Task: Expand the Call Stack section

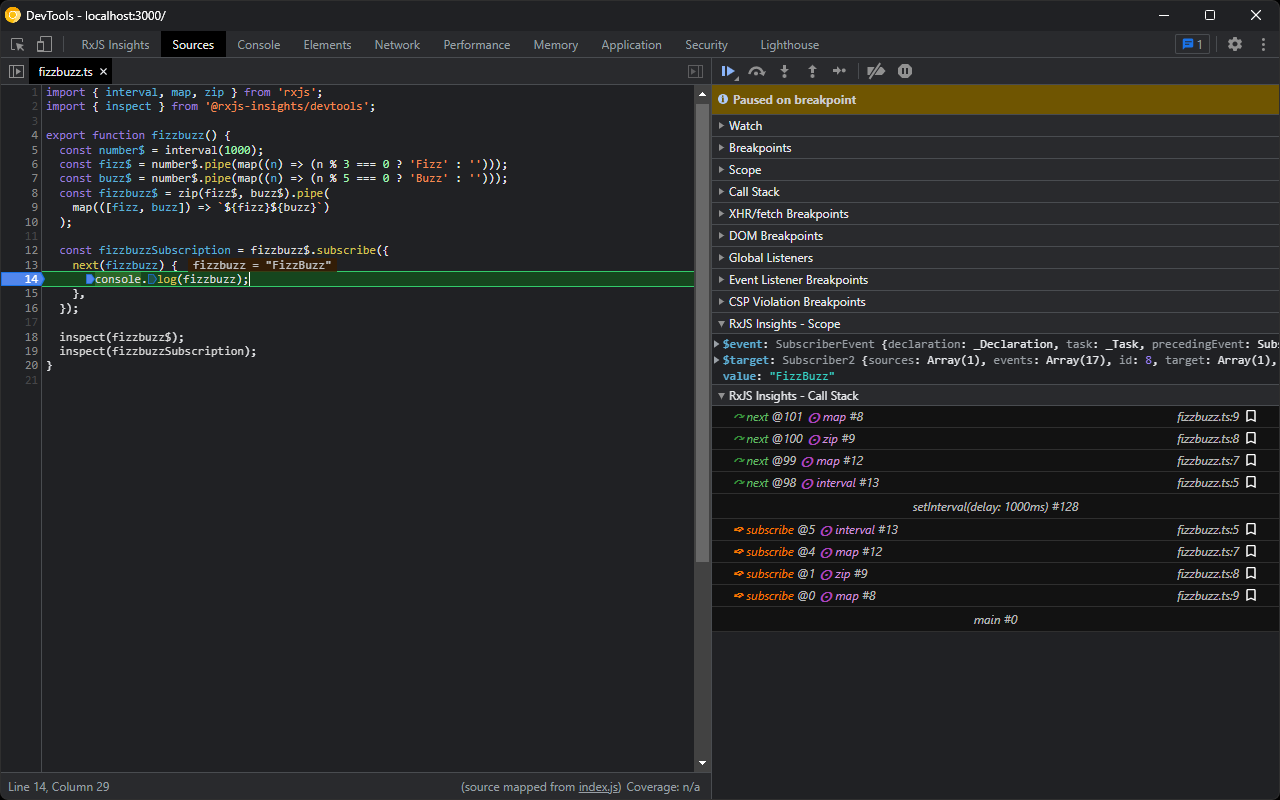Action: click(996, 192)
